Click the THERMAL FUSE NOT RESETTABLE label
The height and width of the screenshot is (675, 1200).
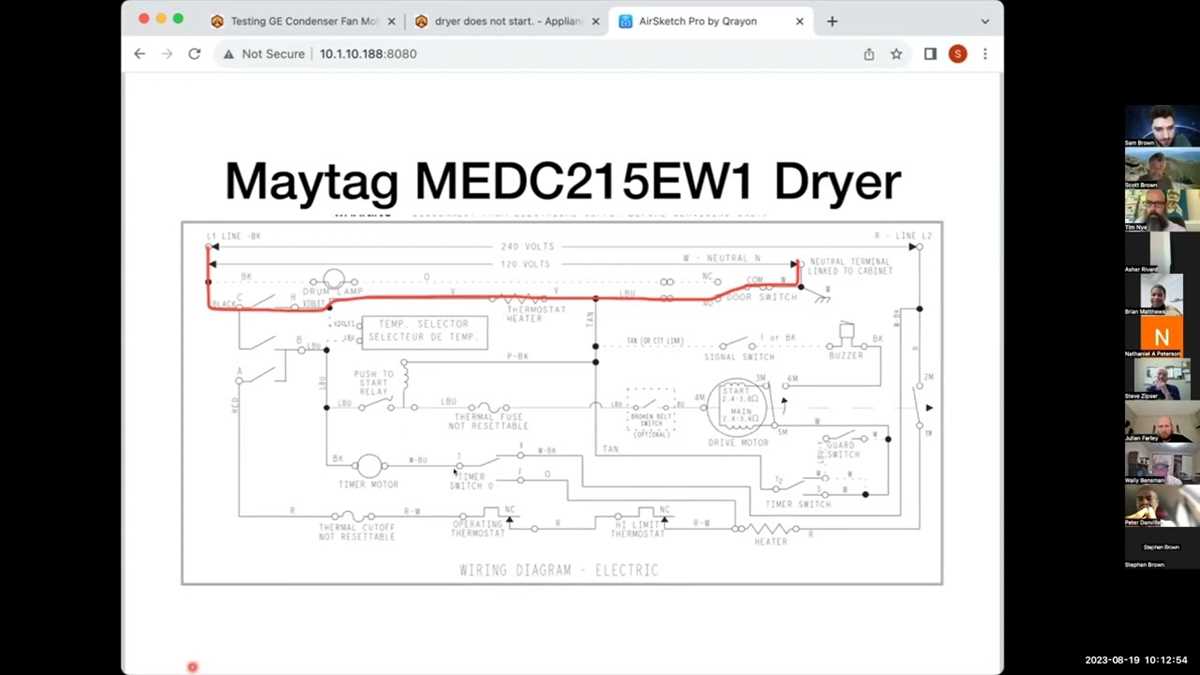pos(489,421)
